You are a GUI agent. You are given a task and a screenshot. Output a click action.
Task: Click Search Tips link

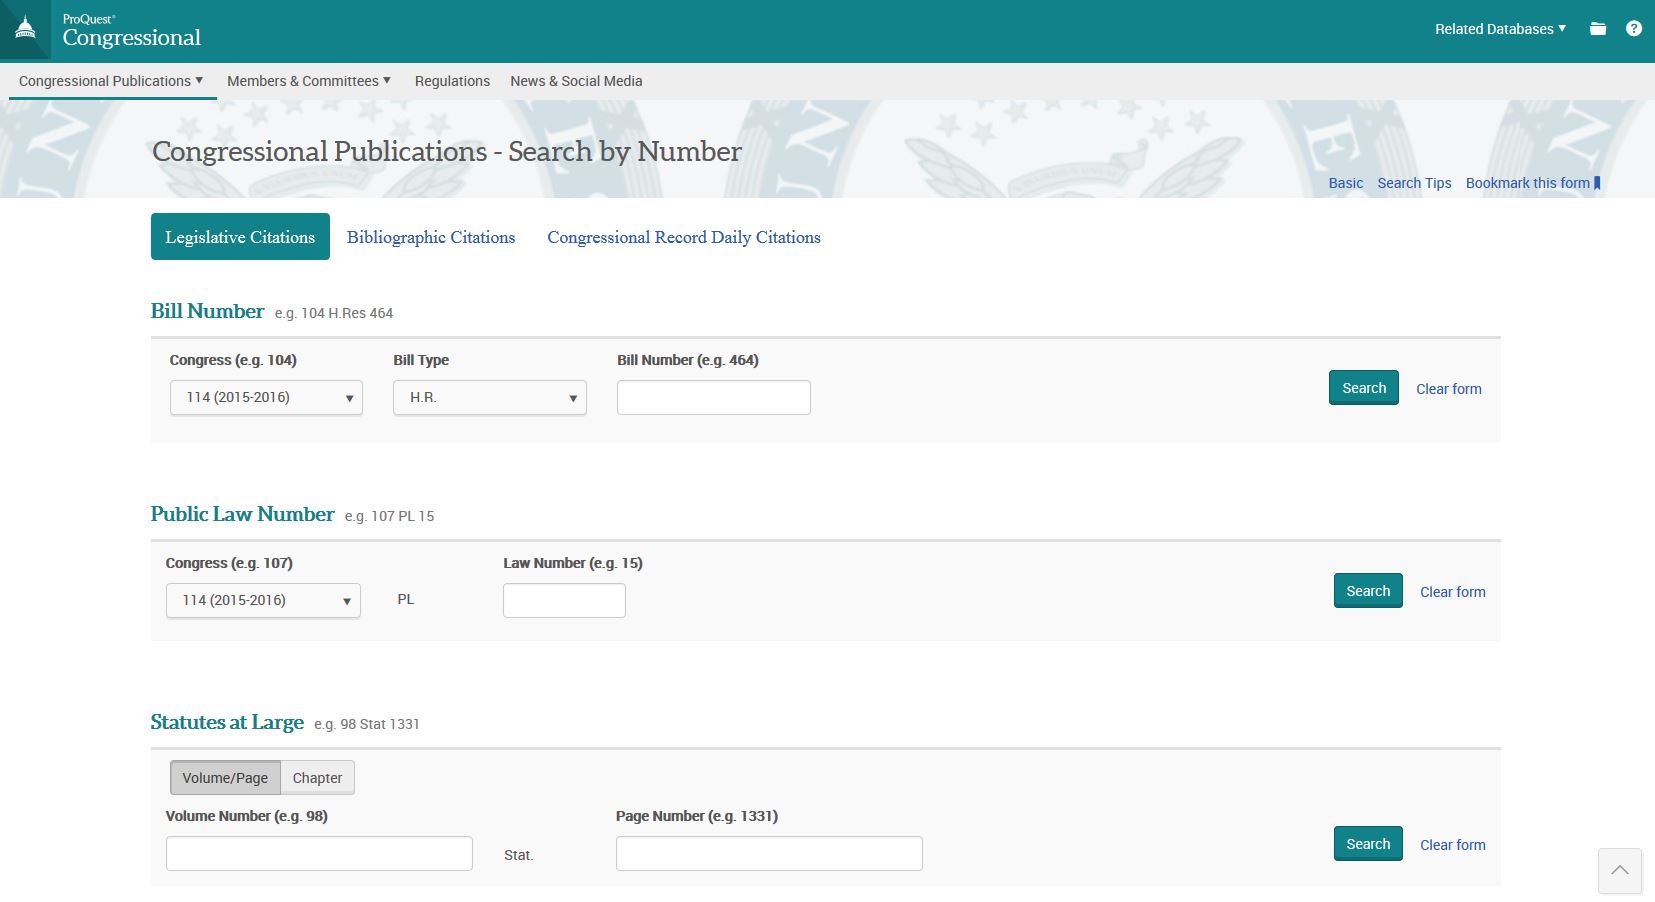pyautogui.click(x=1413, y=183)
